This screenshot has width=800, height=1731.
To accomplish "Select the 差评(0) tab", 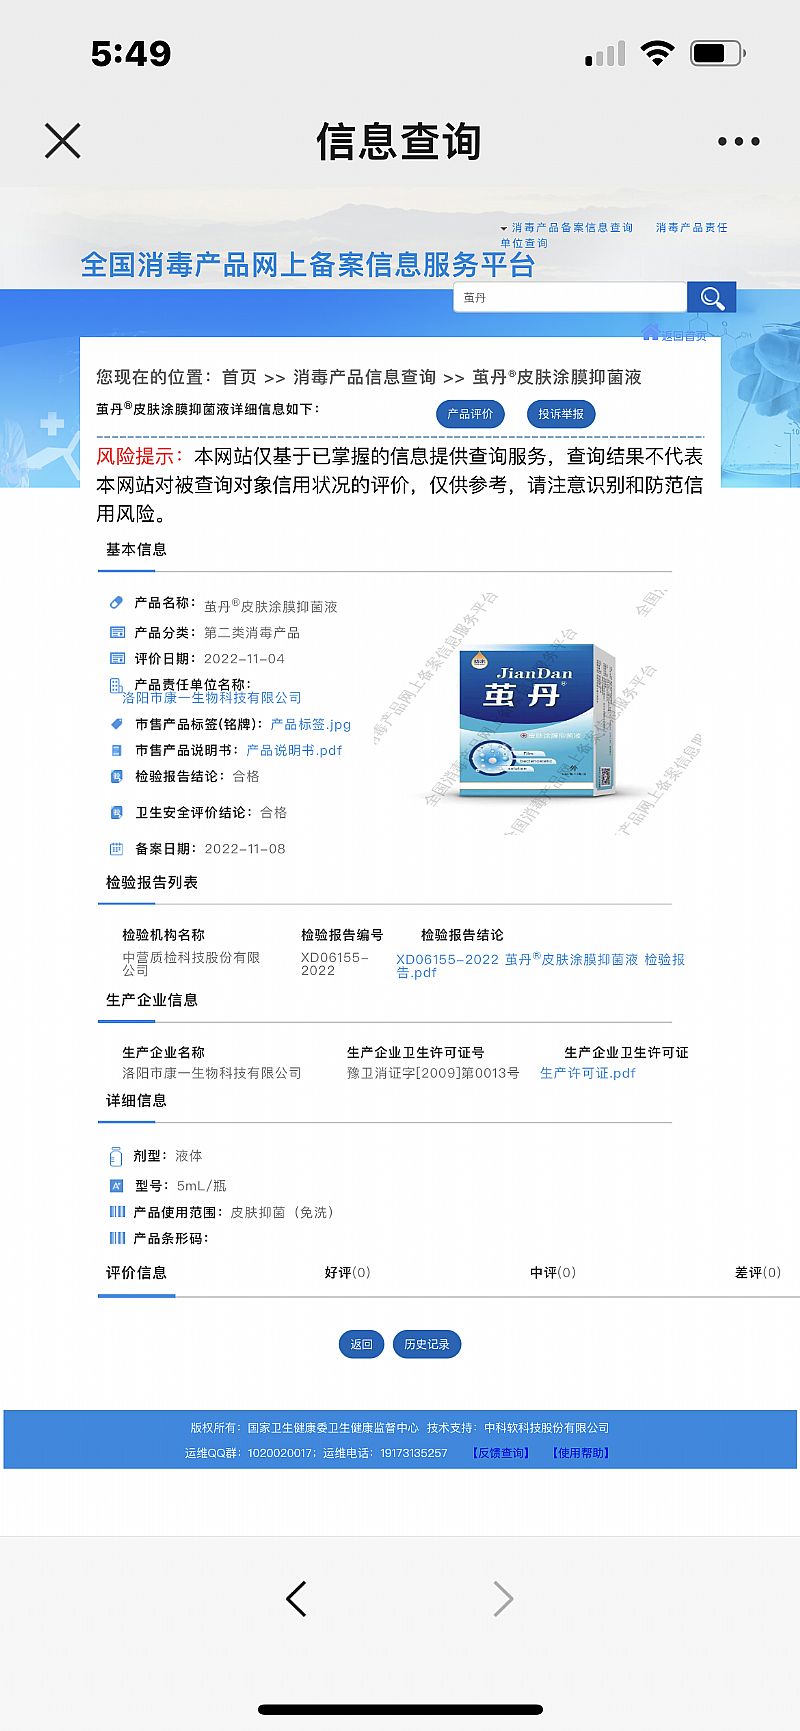I will [x=757, y=1272].
